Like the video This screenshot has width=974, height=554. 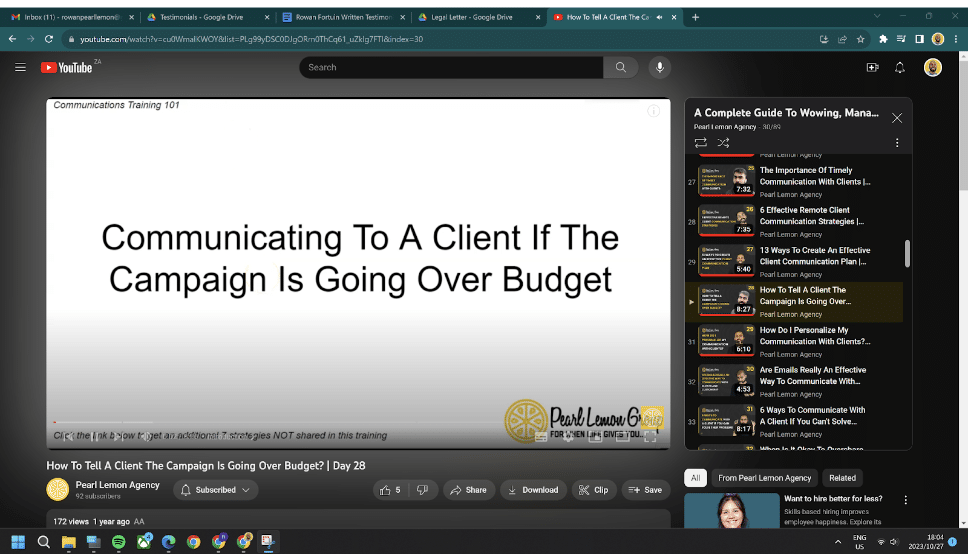(391, 490)
